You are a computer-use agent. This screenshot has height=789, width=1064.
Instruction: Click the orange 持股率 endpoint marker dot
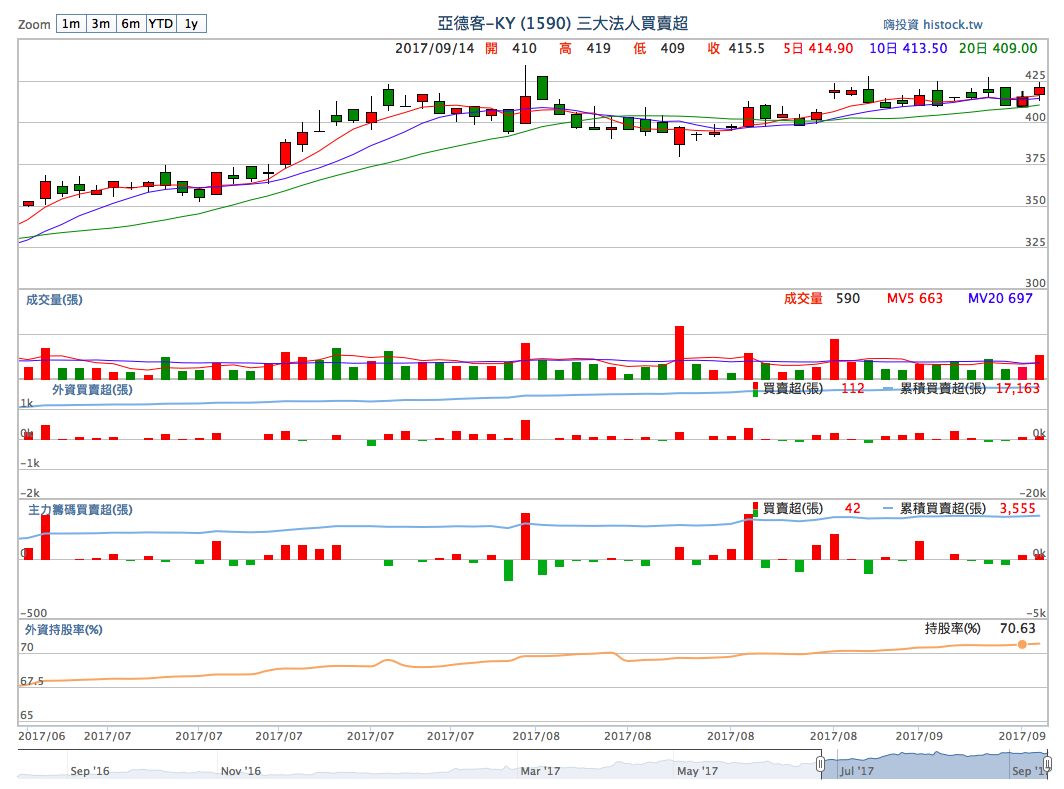pyautogui.click(x=1022, y=644)
